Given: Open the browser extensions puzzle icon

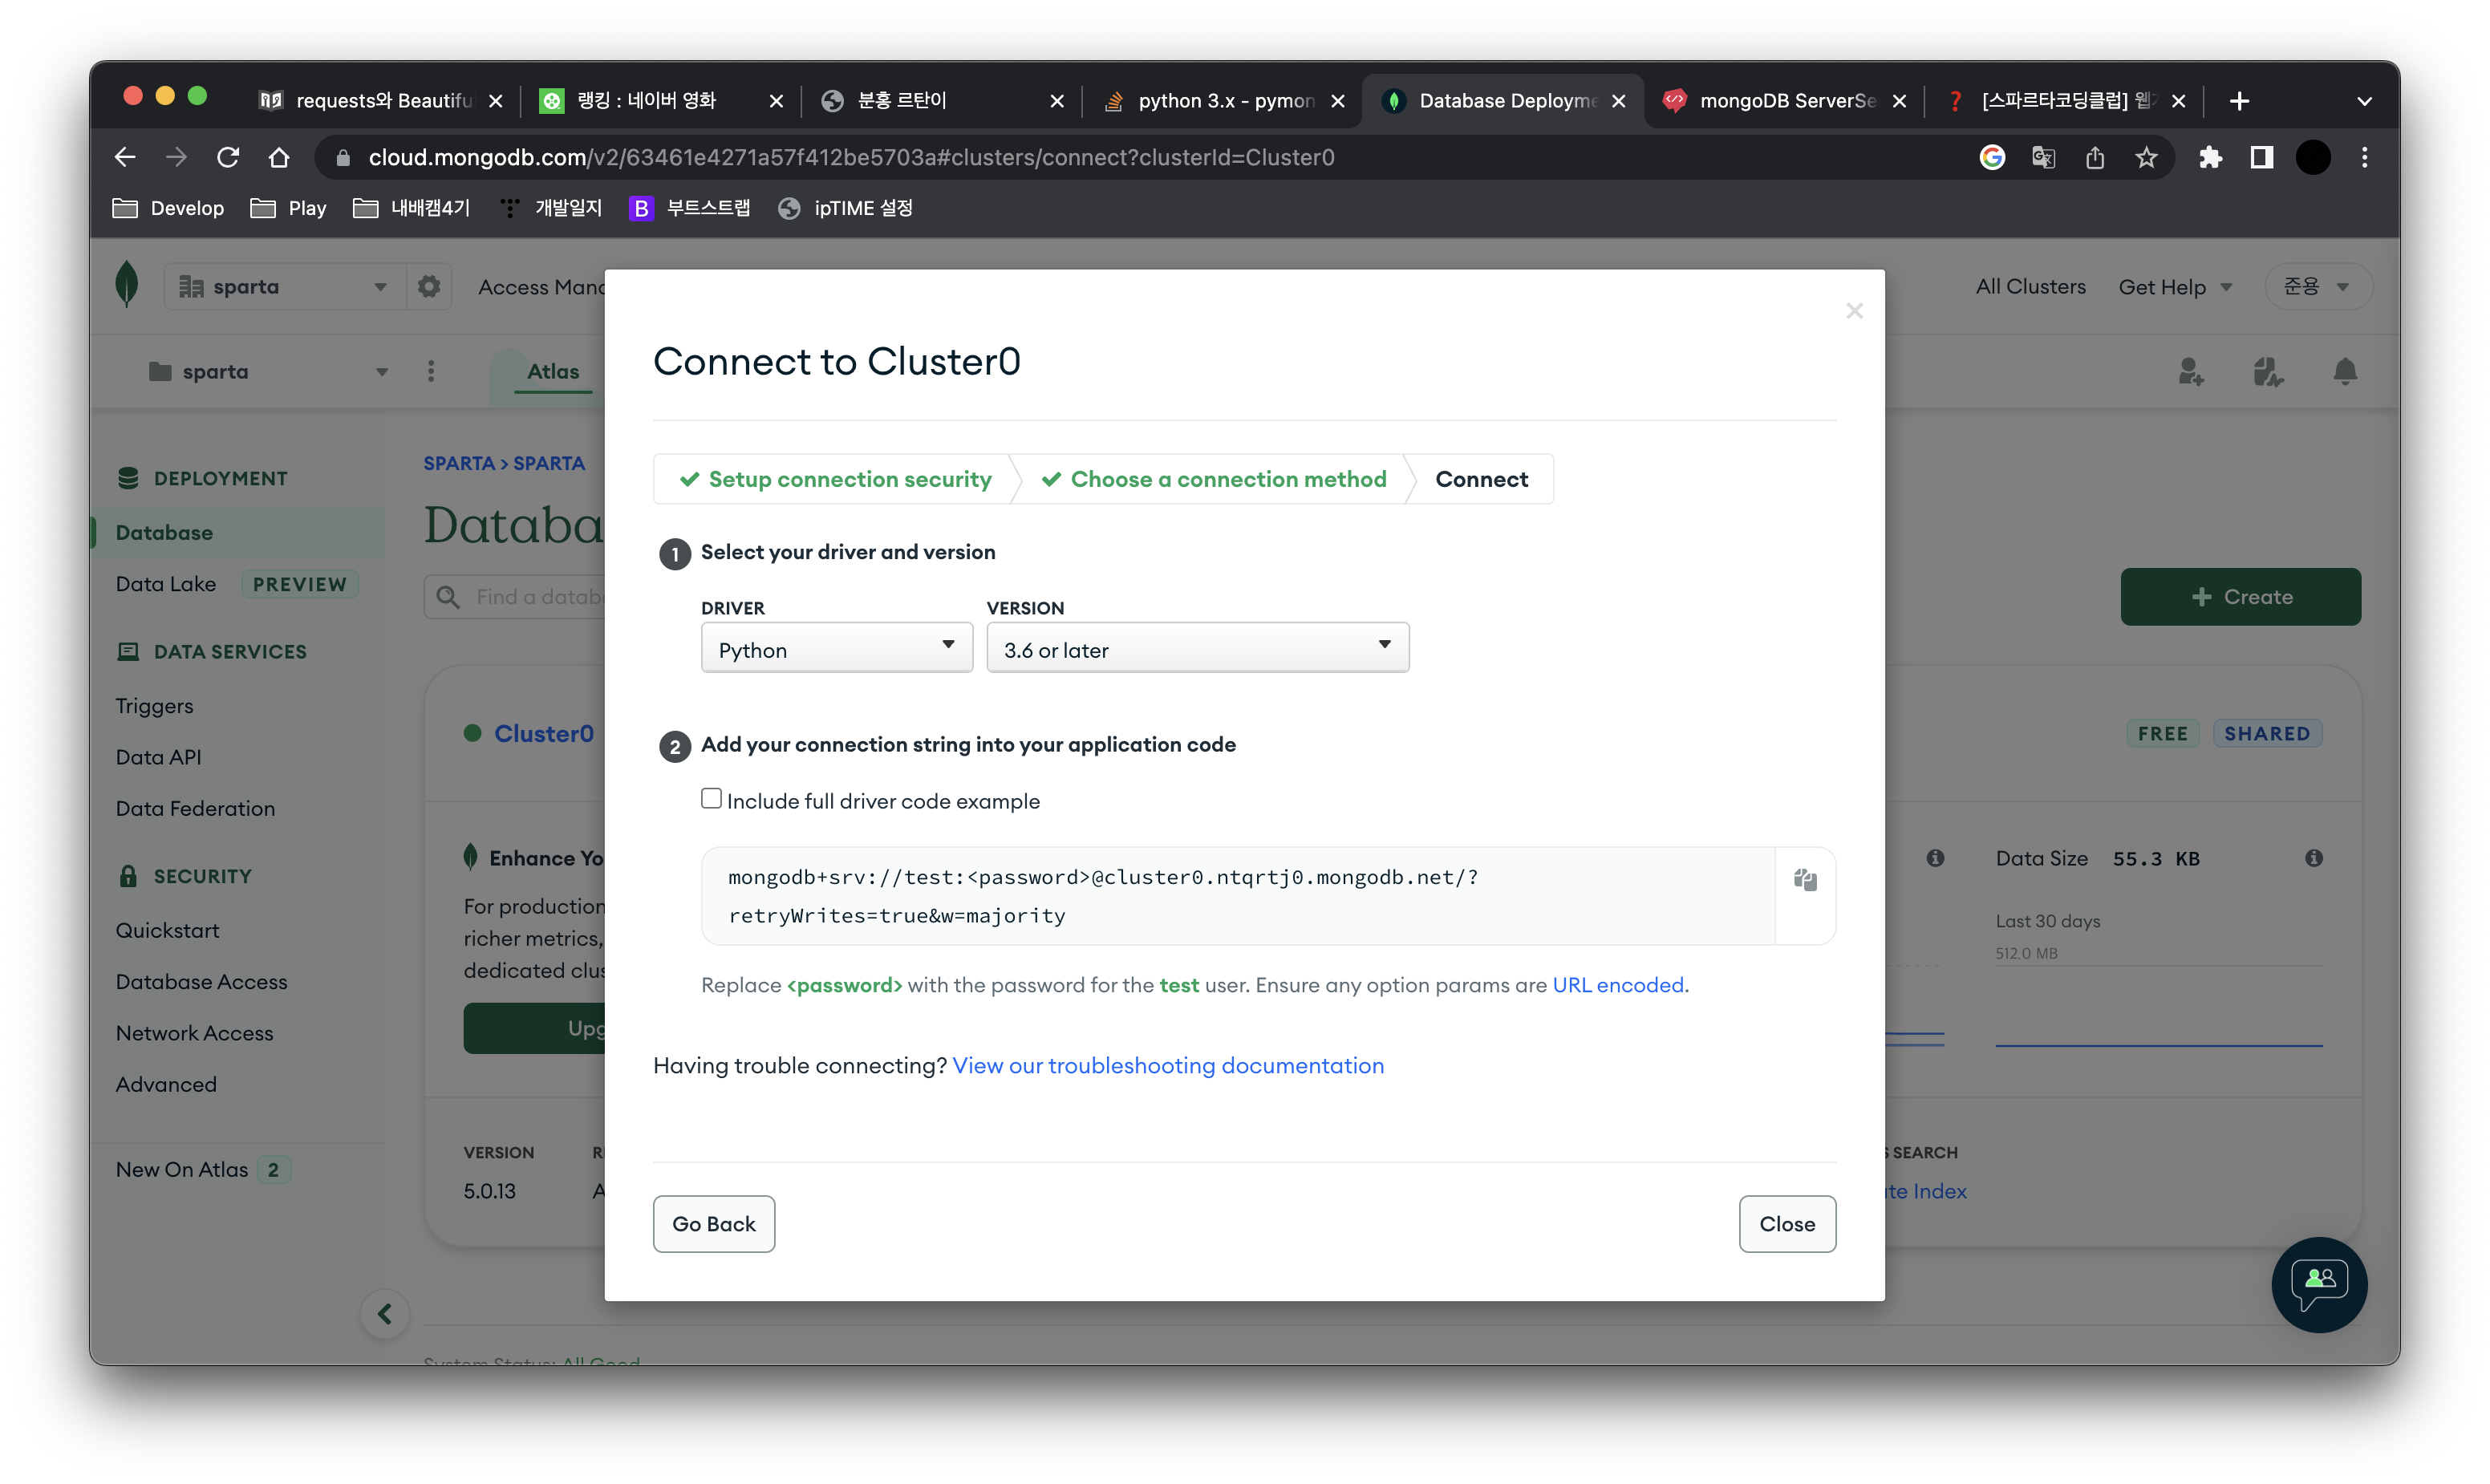Looking at the screenshot, I should (2210, 157).
